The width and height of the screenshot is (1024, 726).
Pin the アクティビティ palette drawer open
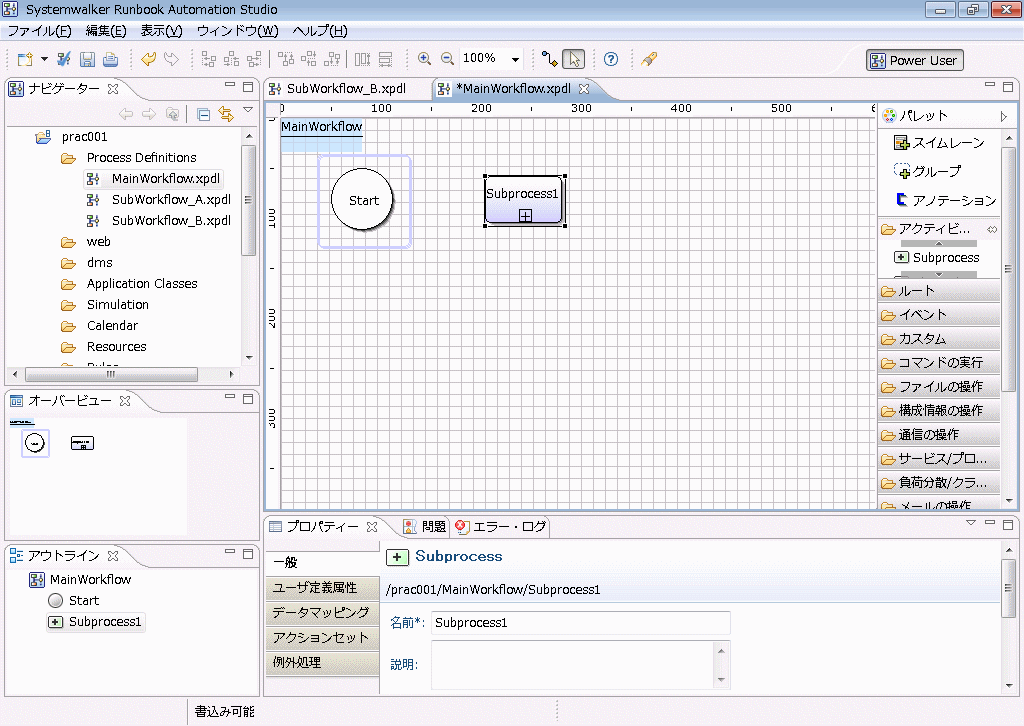pos(992,229)
